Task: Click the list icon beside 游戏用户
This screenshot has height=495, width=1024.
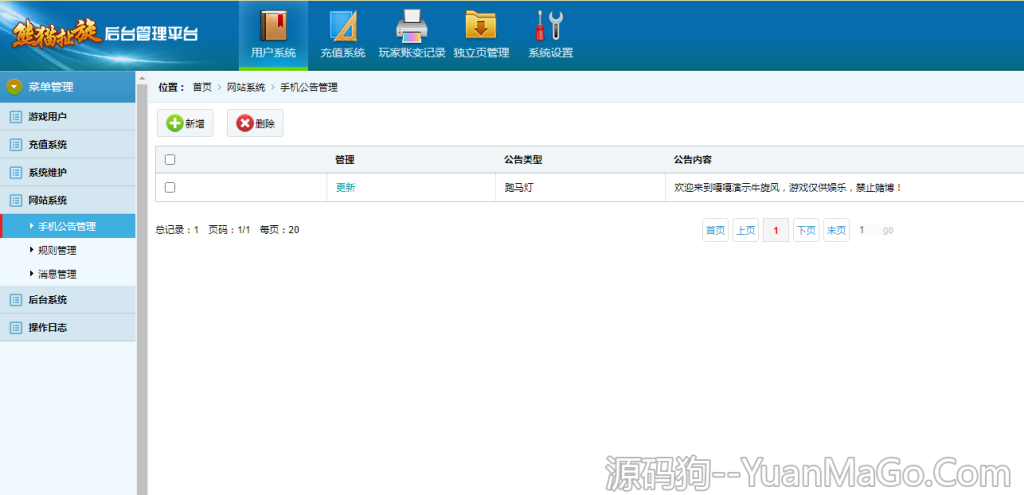Action: (x=16, y=117)
